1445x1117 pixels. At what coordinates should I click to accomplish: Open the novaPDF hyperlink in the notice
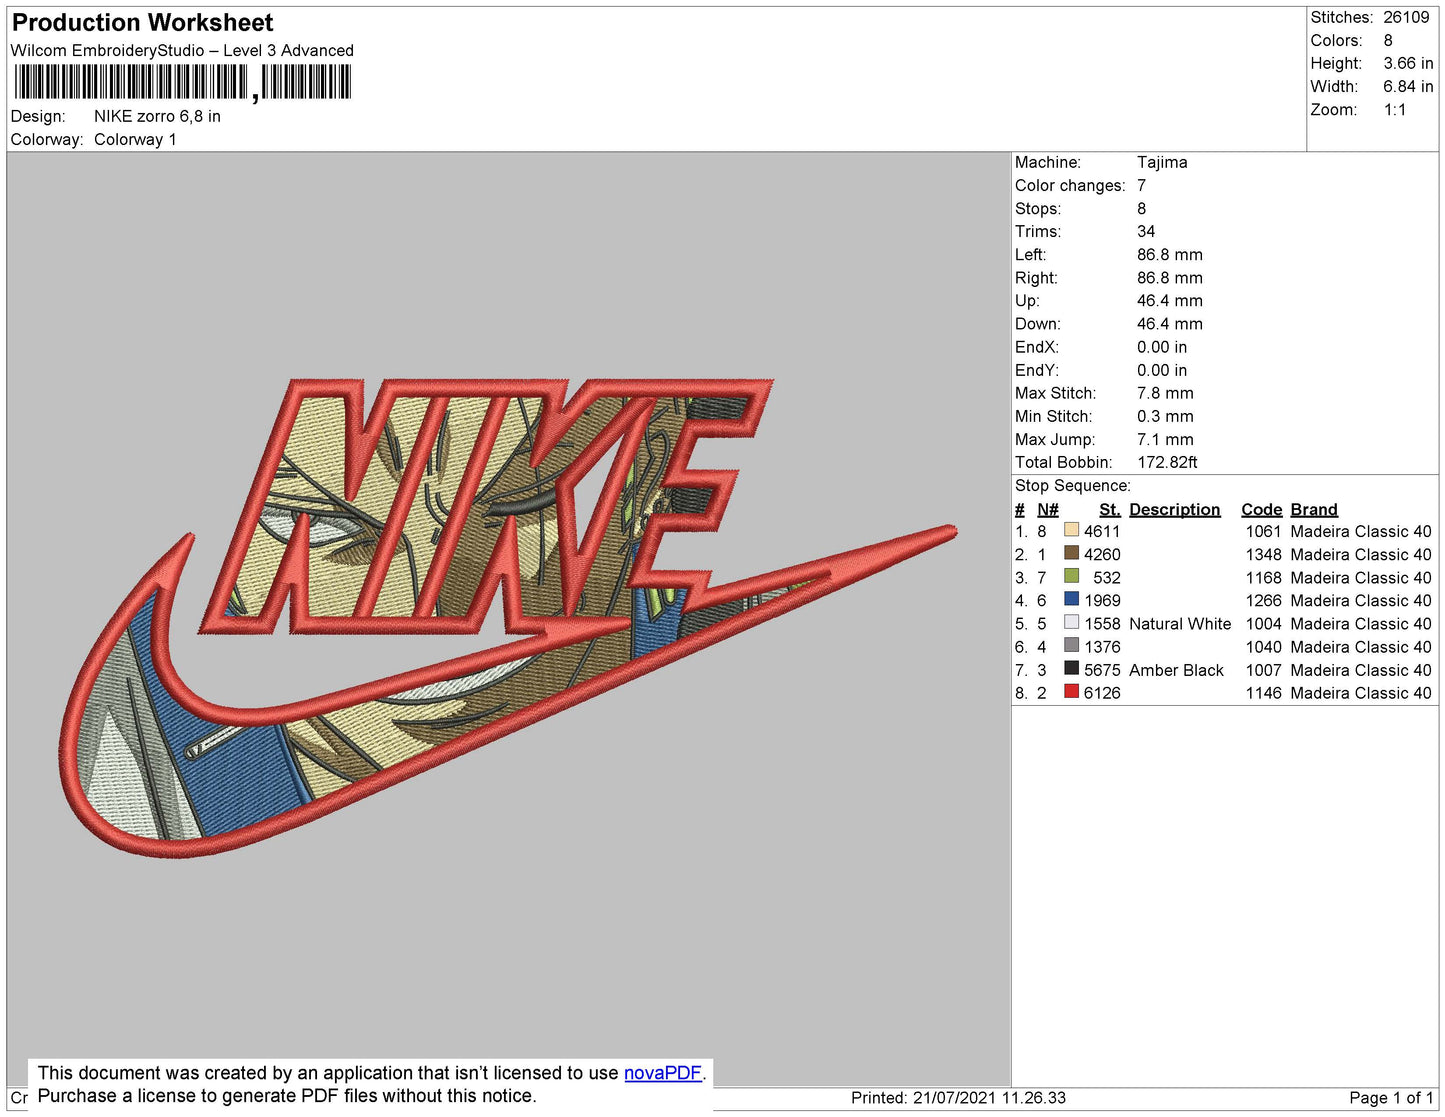pyautogui.click(x=662, y=1073)
